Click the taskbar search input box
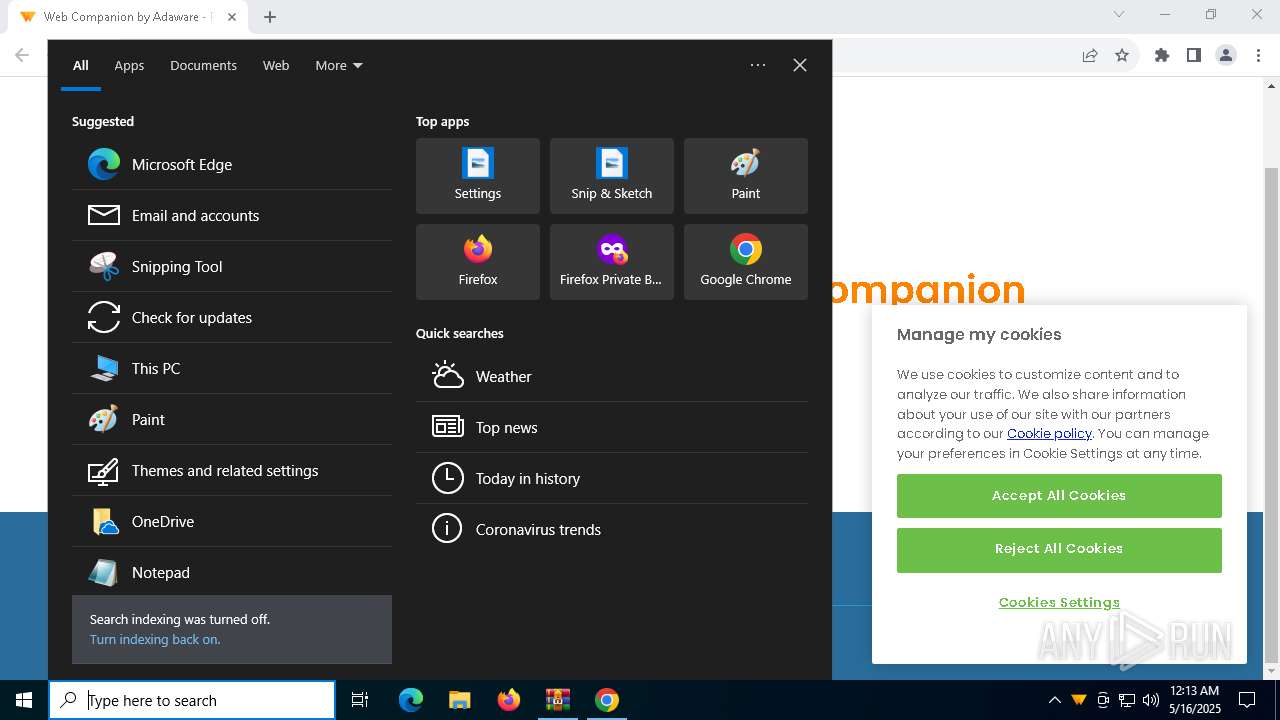1280x720 pixels. click(192, 700)
